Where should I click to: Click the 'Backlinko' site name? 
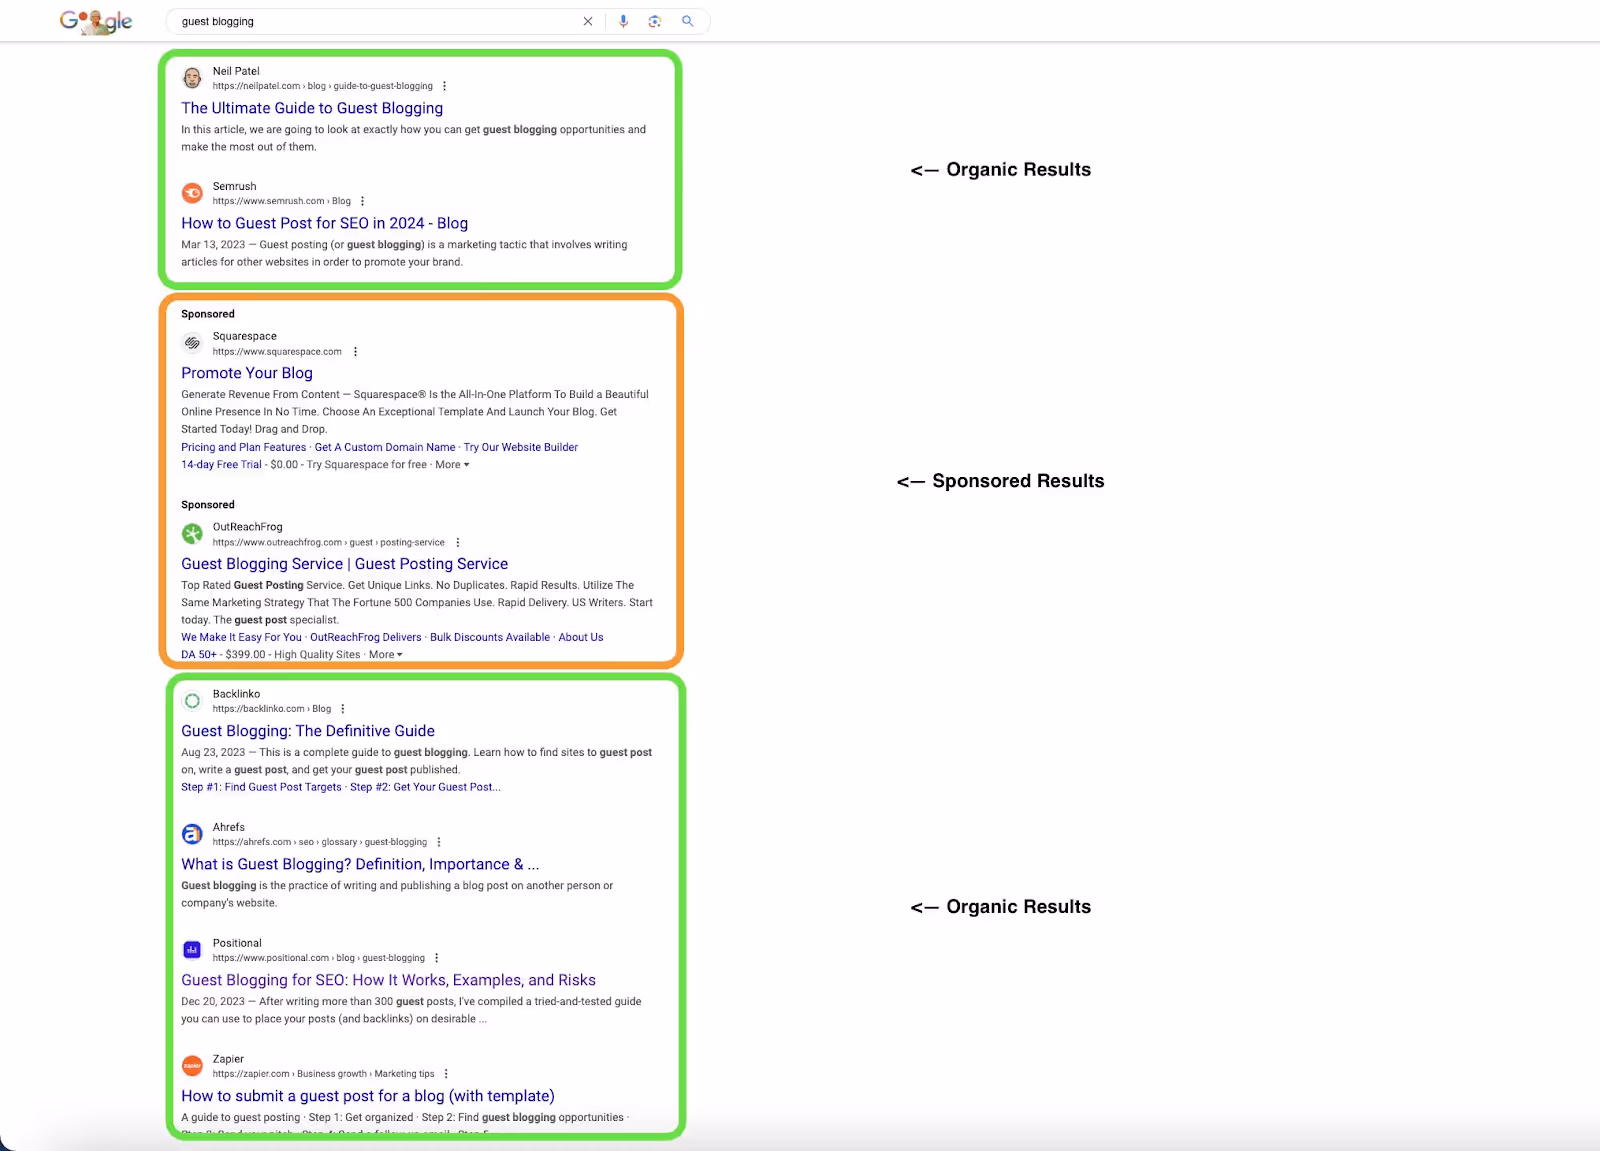(x=236, y=694)
